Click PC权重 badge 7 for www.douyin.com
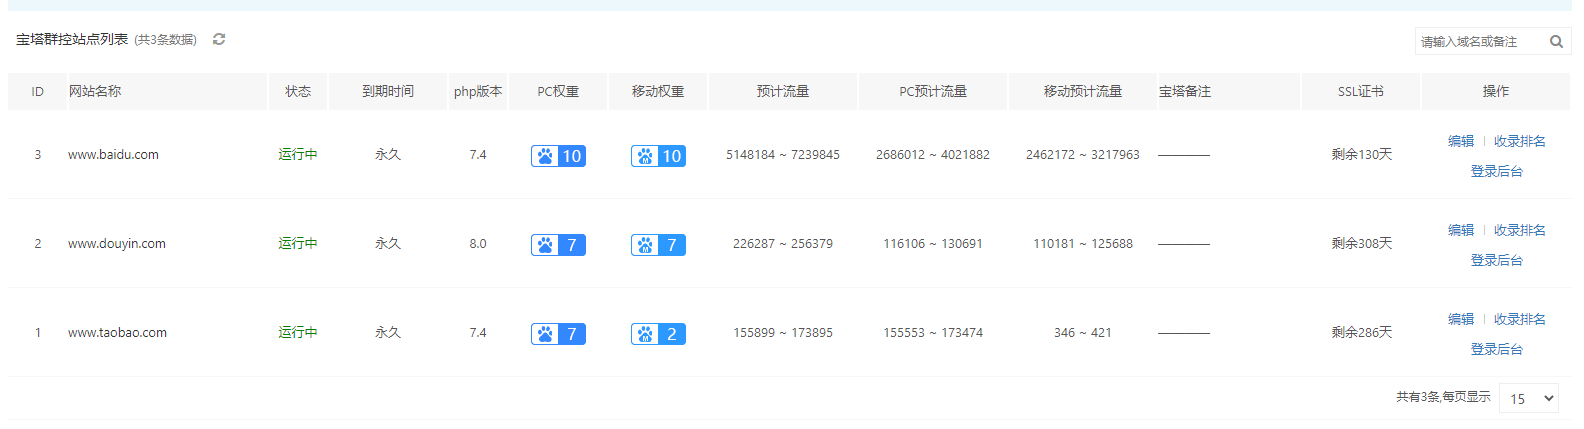The height and width of the screenshot is (429, 1584). pyautogui.click(x=558, y=245)
